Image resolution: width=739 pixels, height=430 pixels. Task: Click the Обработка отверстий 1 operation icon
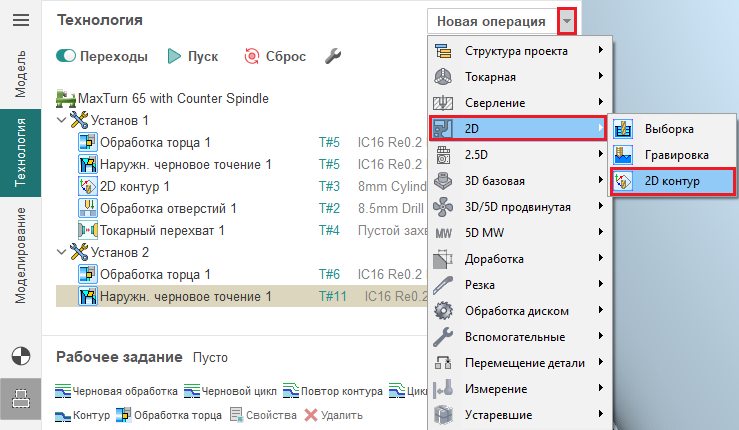(x=87, y=208)
